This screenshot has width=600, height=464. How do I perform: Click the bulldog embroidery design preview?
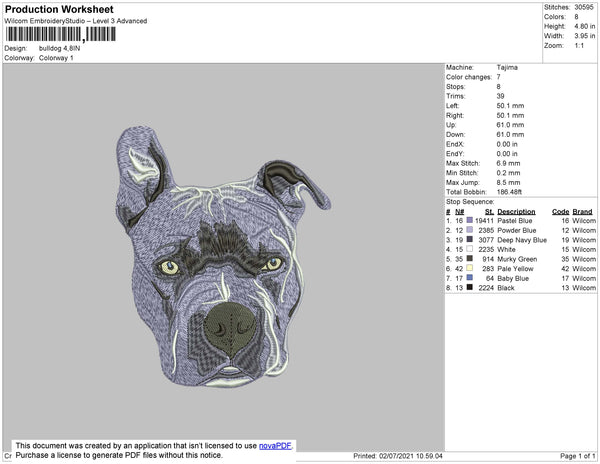point(223,256)
